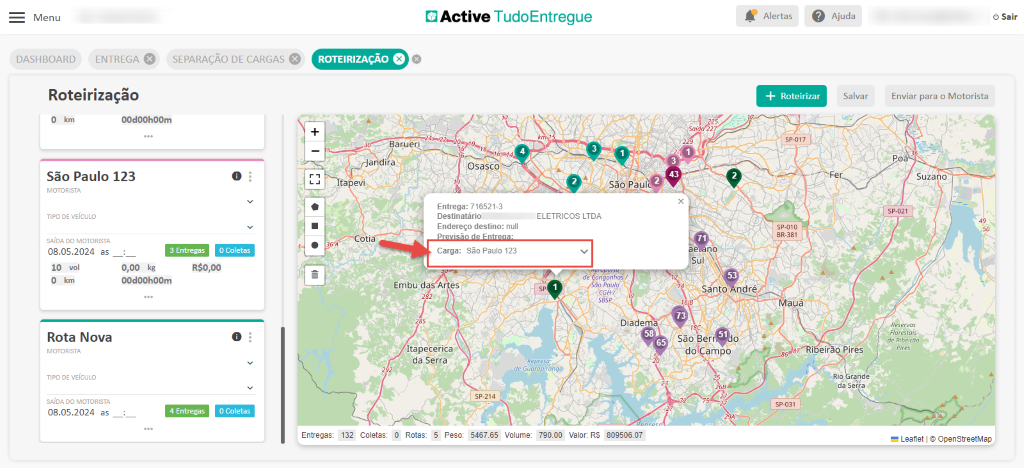Zoom out on the map
The width and height of the screenshot is (1024, 468).
[x=315, y=151]
